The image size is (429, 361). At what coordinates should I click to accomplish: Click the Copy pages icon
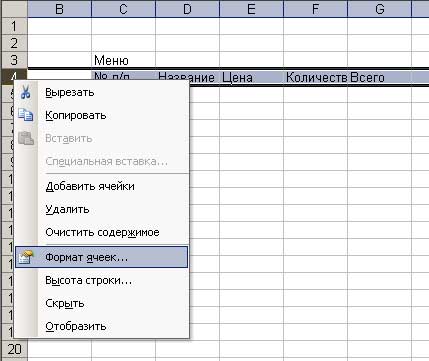click(x=26, y=115)
